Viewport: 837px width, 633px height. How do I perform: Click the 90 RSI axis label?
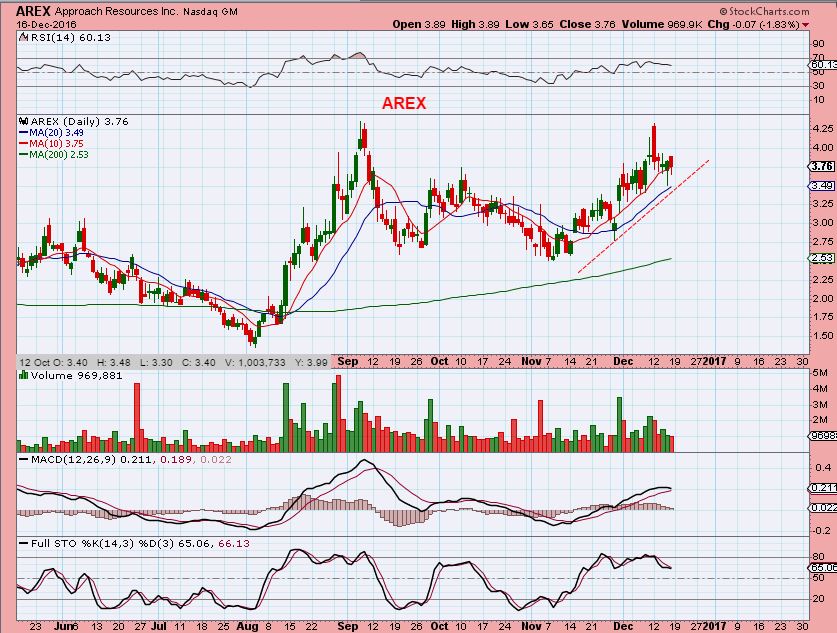coord(818,44)
